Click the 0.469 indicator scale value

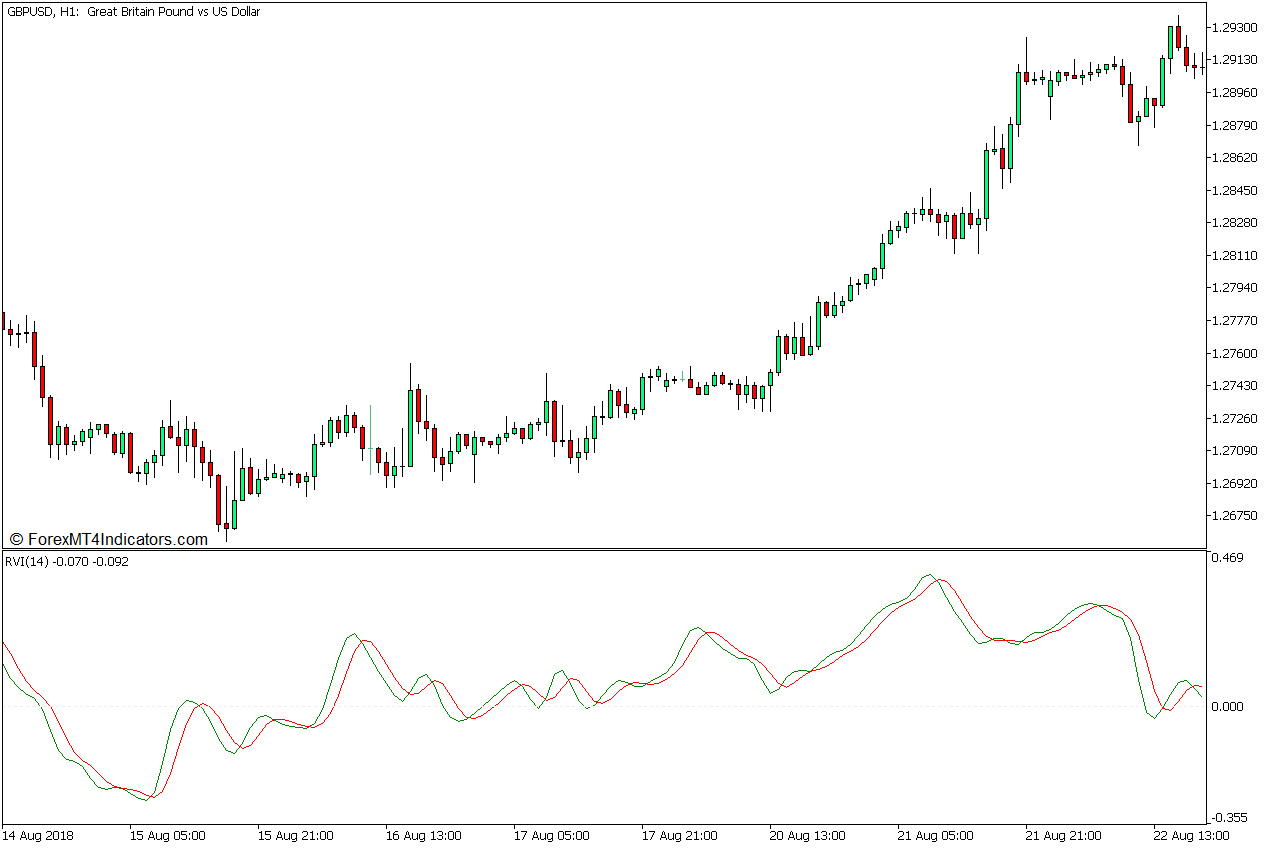[1227, 558]
